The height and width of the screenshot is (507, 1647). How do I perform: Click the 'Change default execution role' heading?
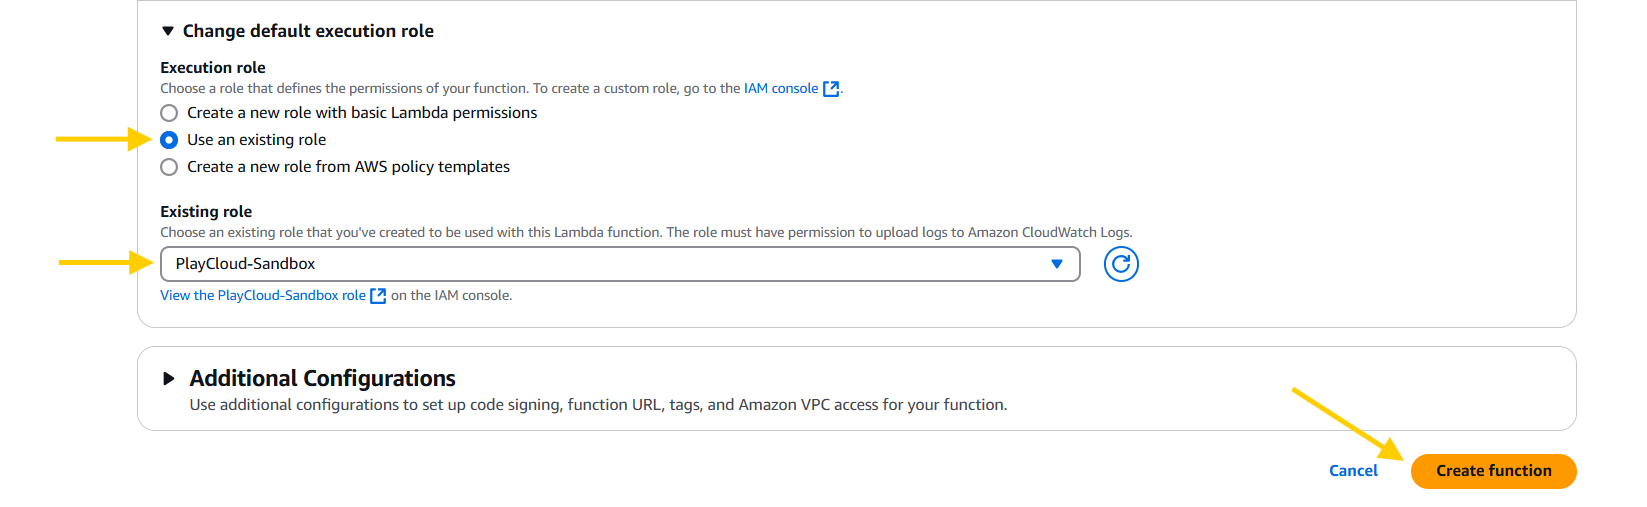point(308,31)
